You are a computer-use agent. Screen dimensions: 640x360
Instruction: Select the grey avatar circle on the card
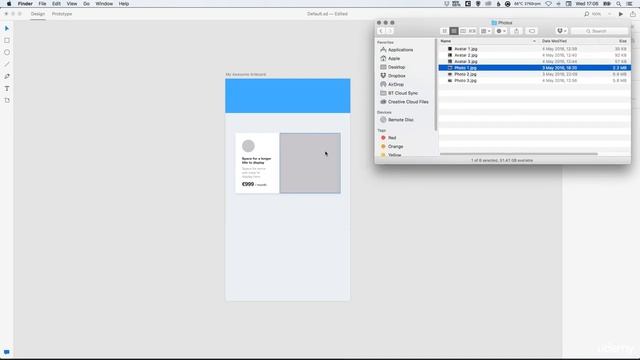248,146
